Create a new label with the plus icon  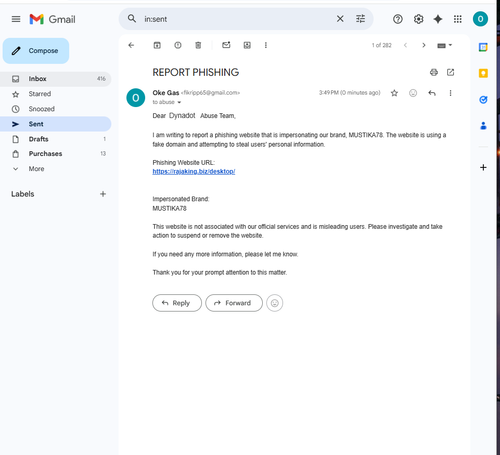pyautogui.click(x=103, y=194)
